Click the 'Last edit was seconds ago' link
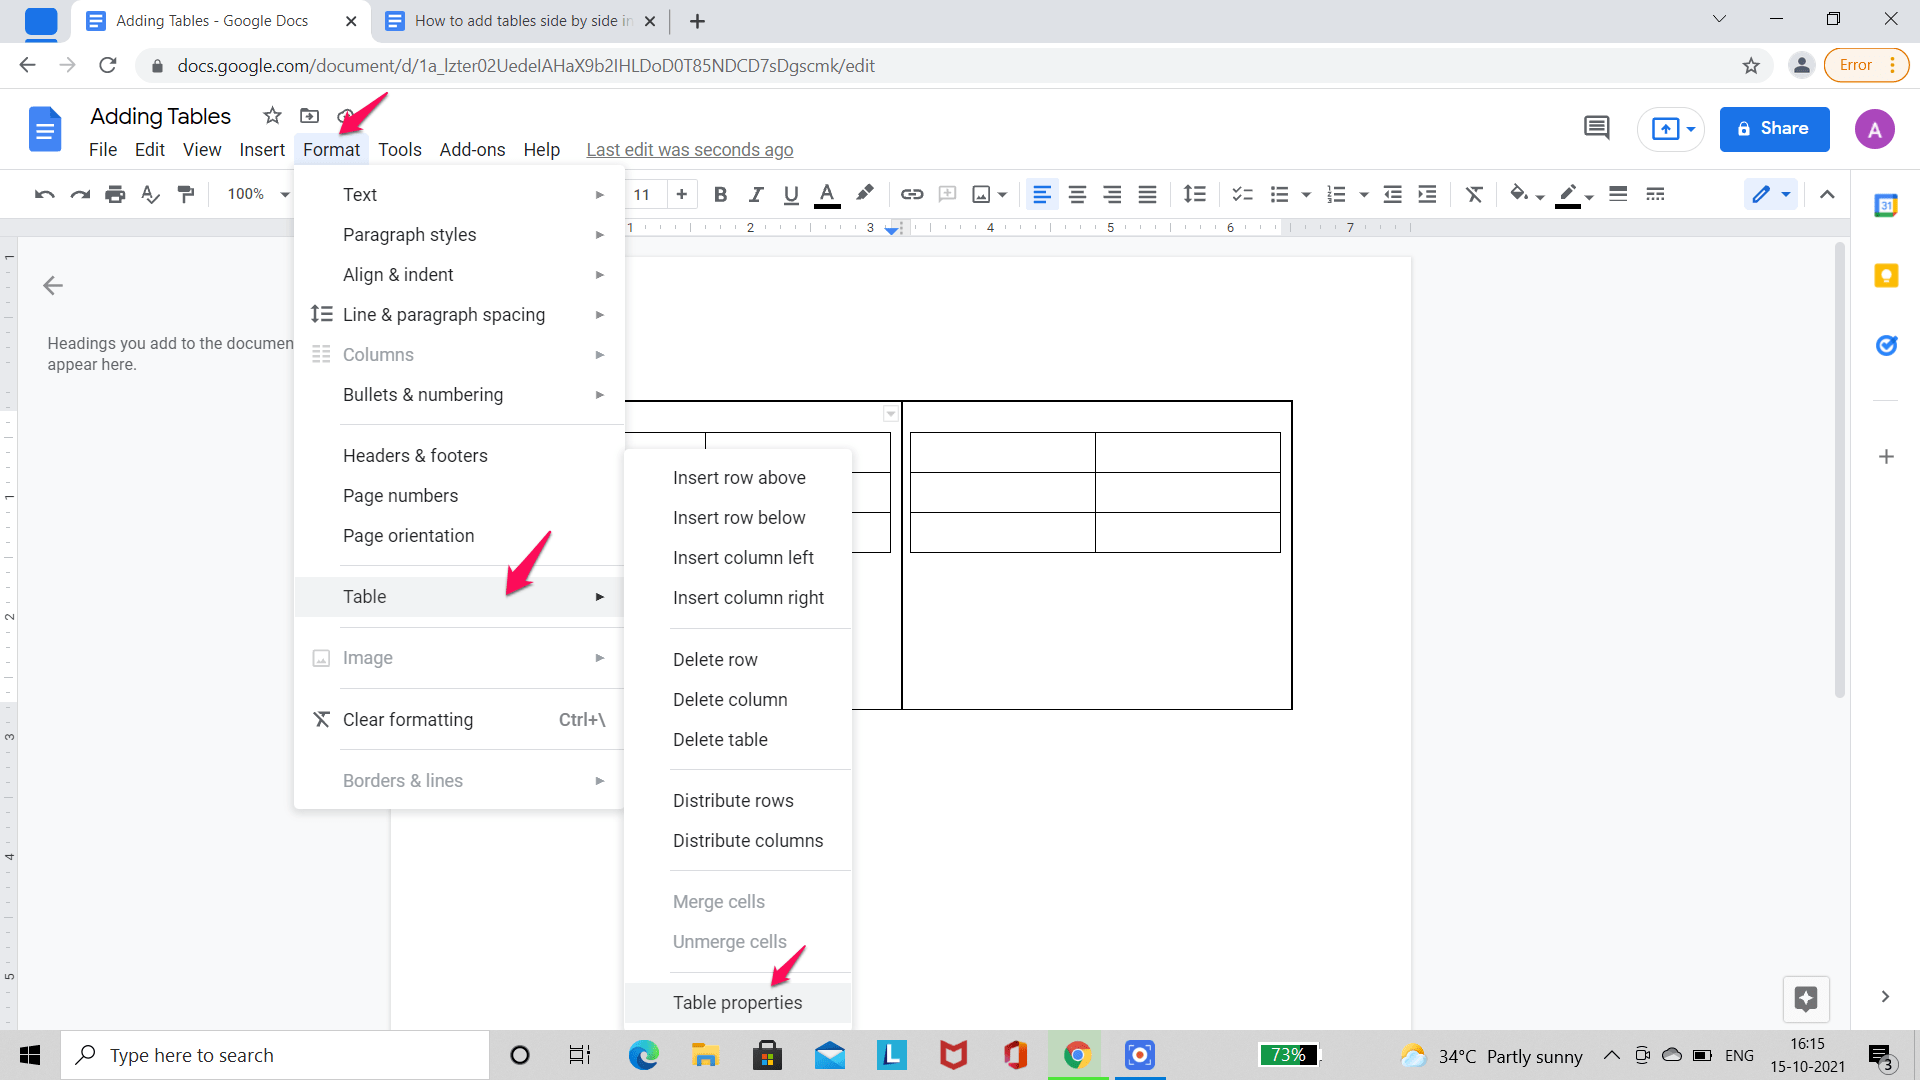1920x1080 pixels. [x=690, y=149]
